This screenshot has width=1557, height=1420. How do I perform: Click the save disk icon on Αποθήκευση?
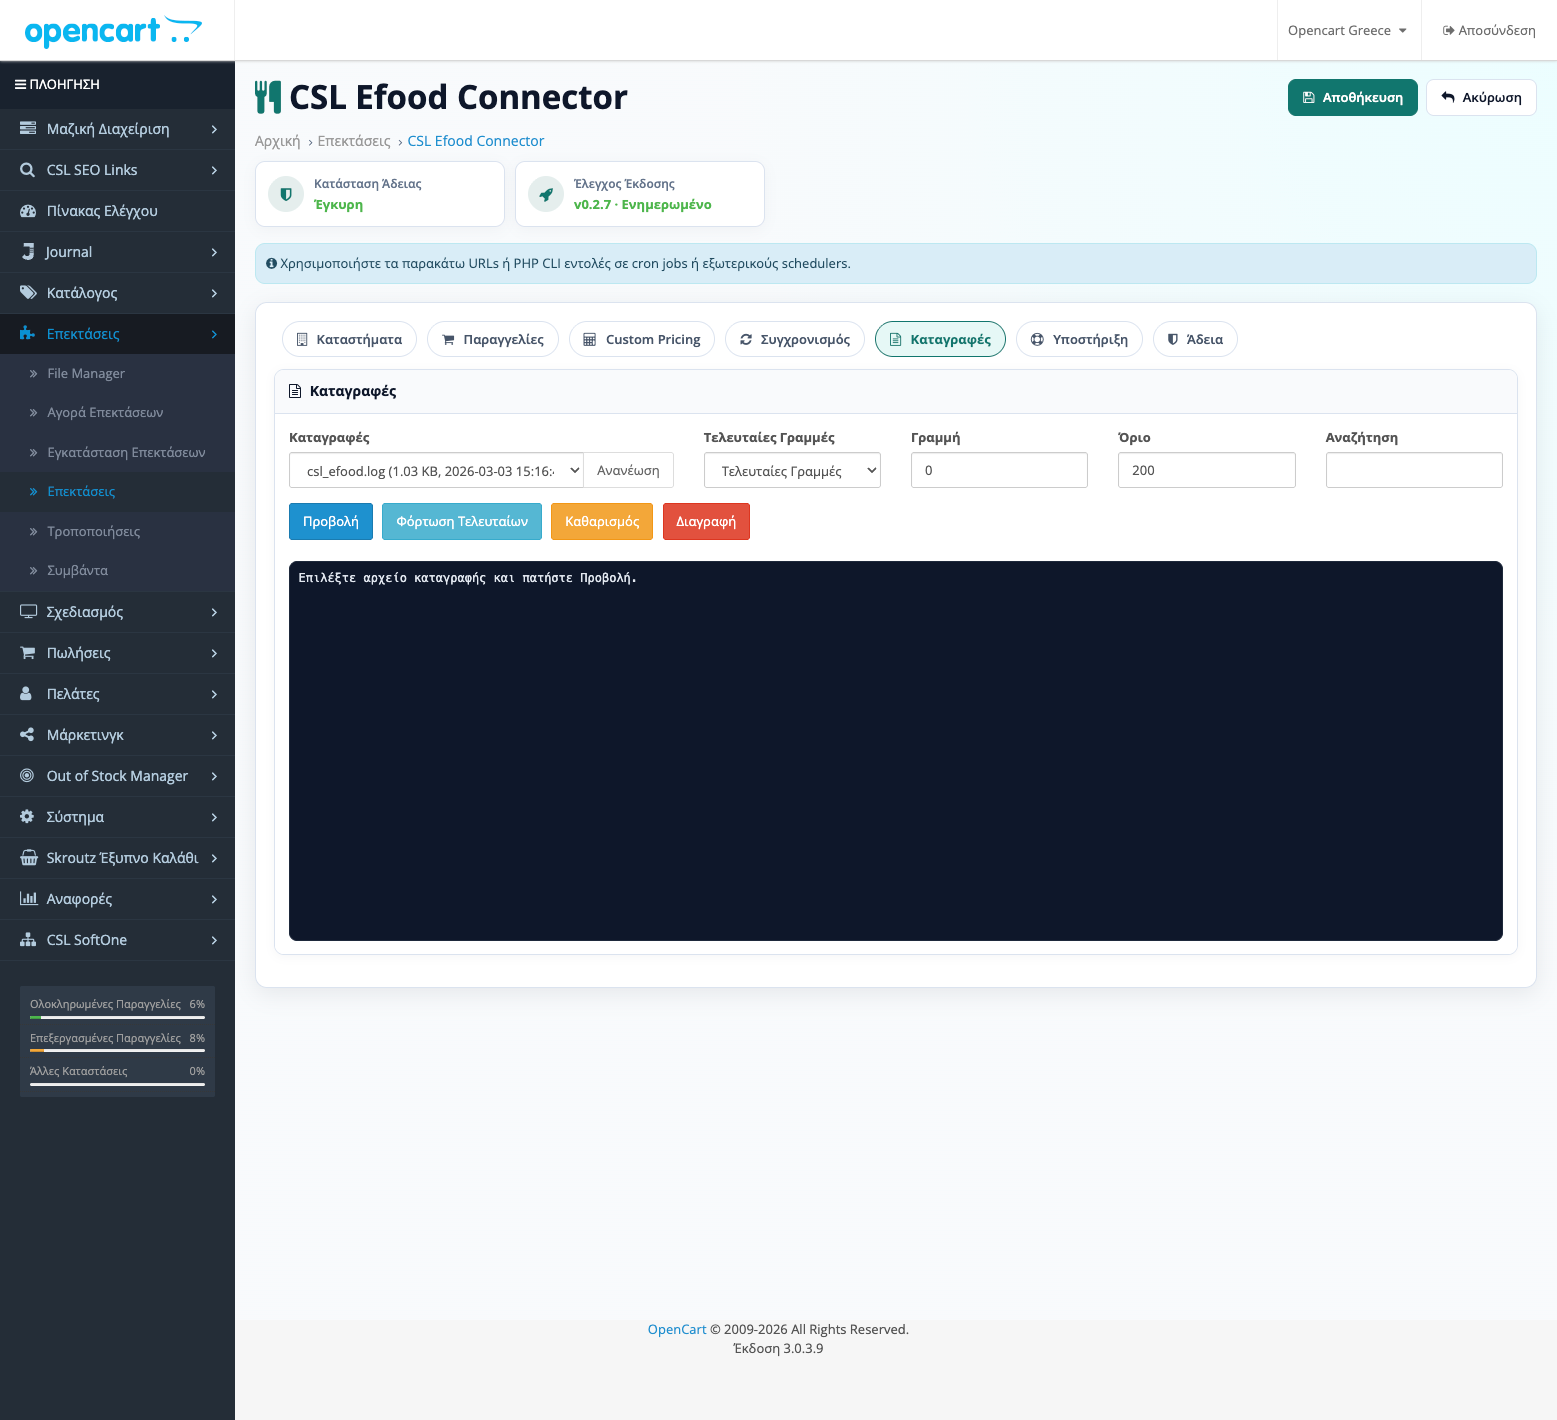1309,98
